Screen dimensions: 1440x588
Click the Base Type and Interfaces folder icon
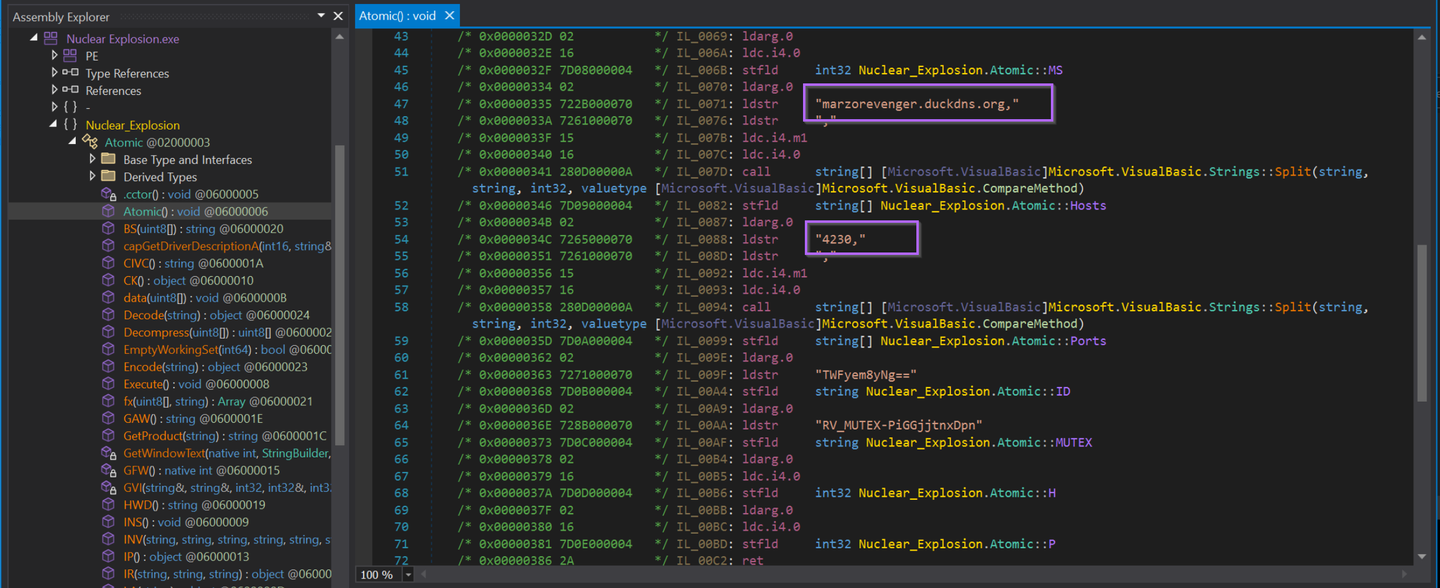pyautogui.click(x=109, y=160)
